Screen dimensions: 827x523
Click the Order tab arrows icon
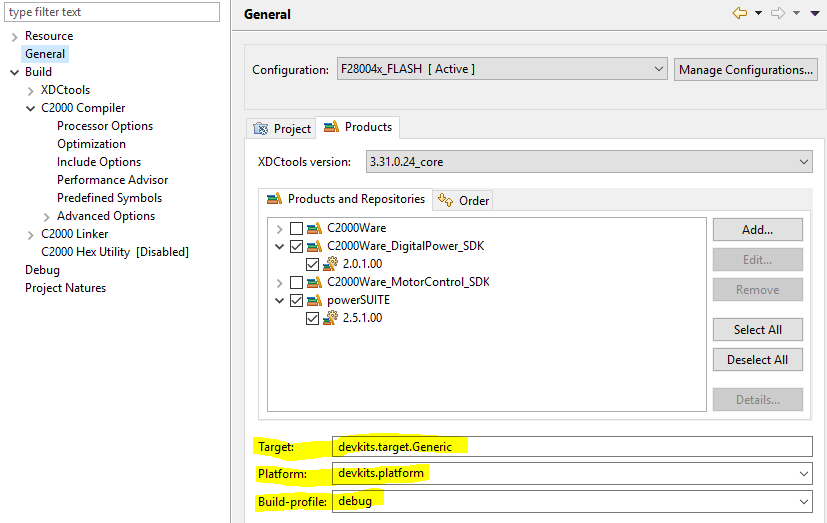coord(446,200)
